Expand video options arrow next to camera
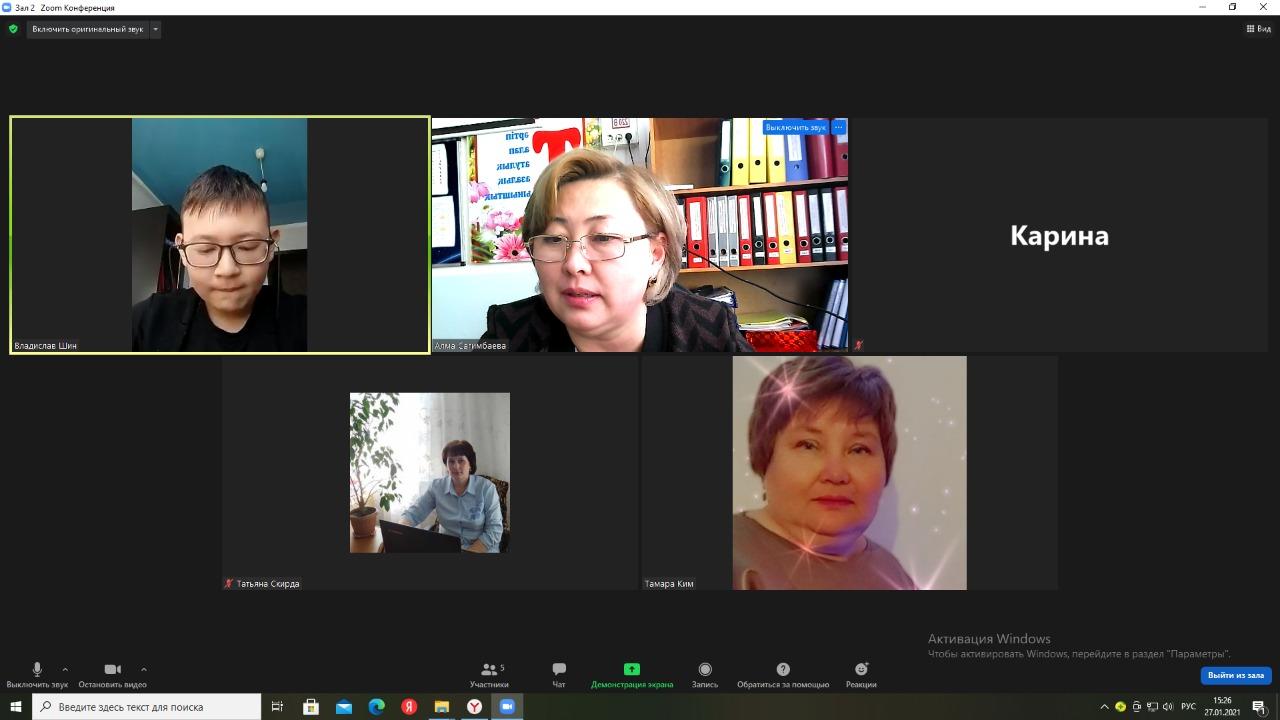 click(x=144, y=669)
